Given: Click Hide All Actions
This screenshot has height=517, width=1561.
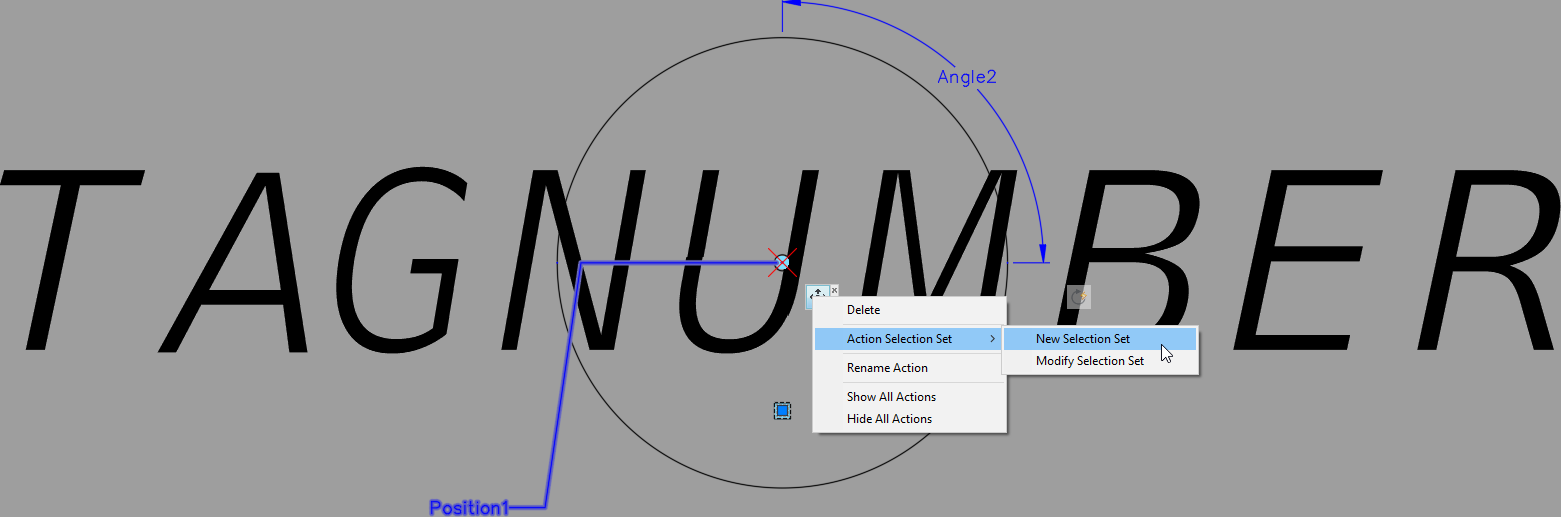Looking at the screenshot, I should [x=909, y=419].
